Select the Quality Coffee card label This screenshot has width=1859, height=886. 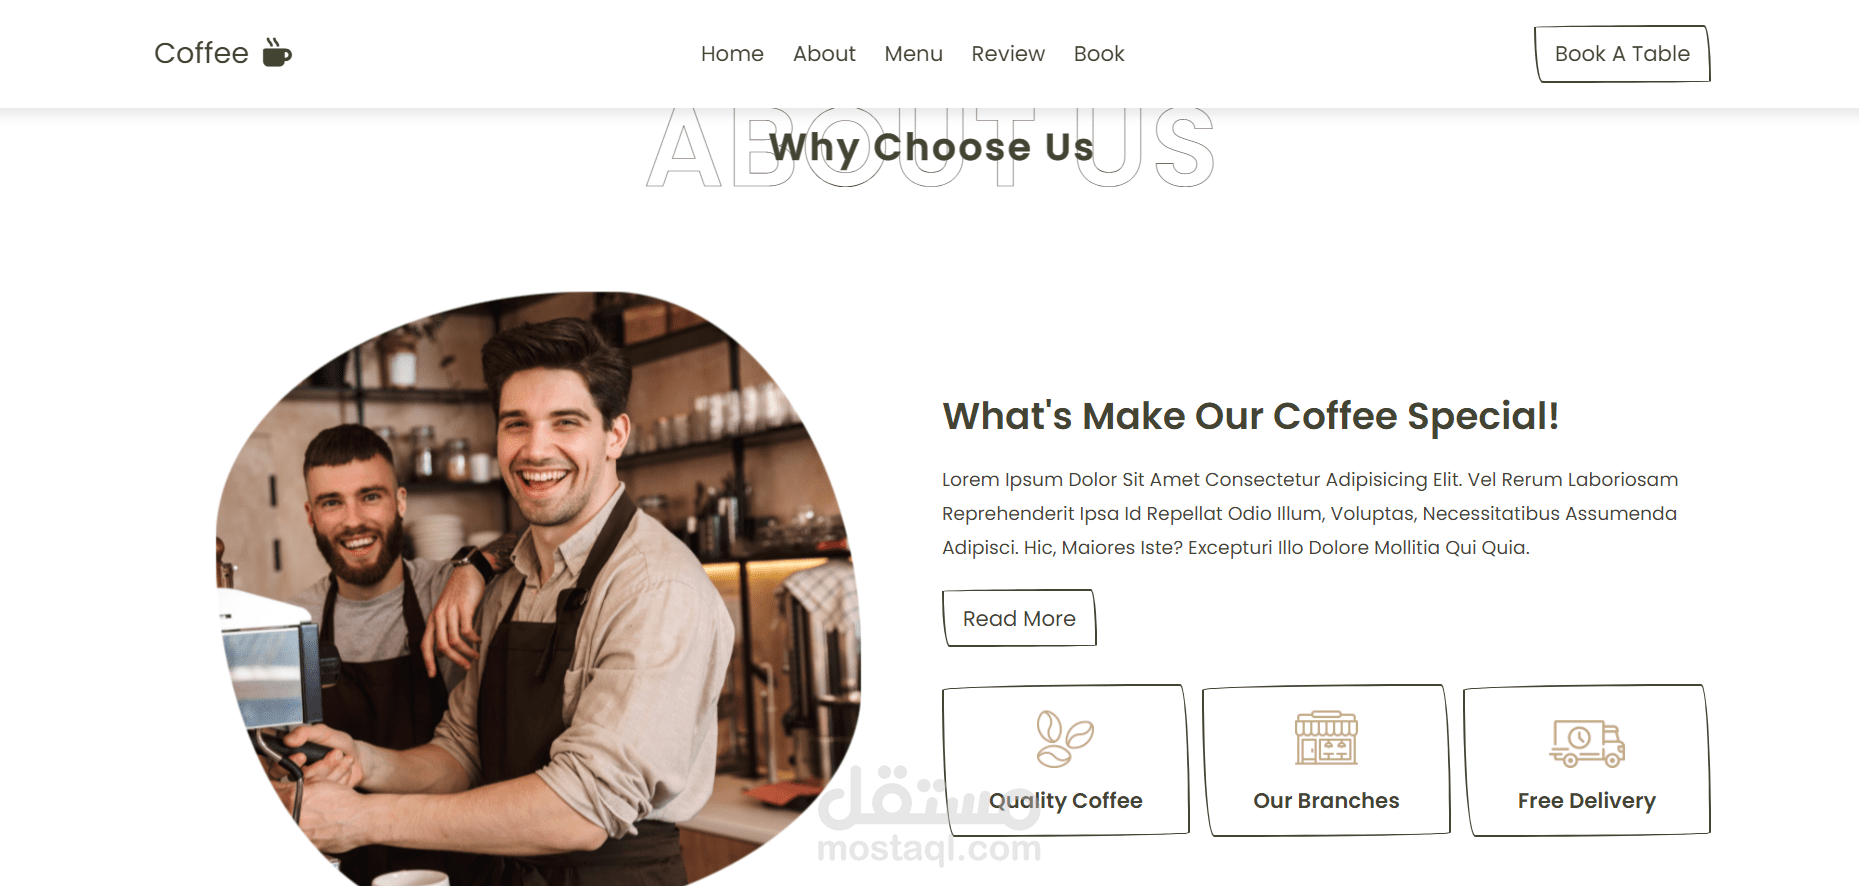pos(1065,801)
